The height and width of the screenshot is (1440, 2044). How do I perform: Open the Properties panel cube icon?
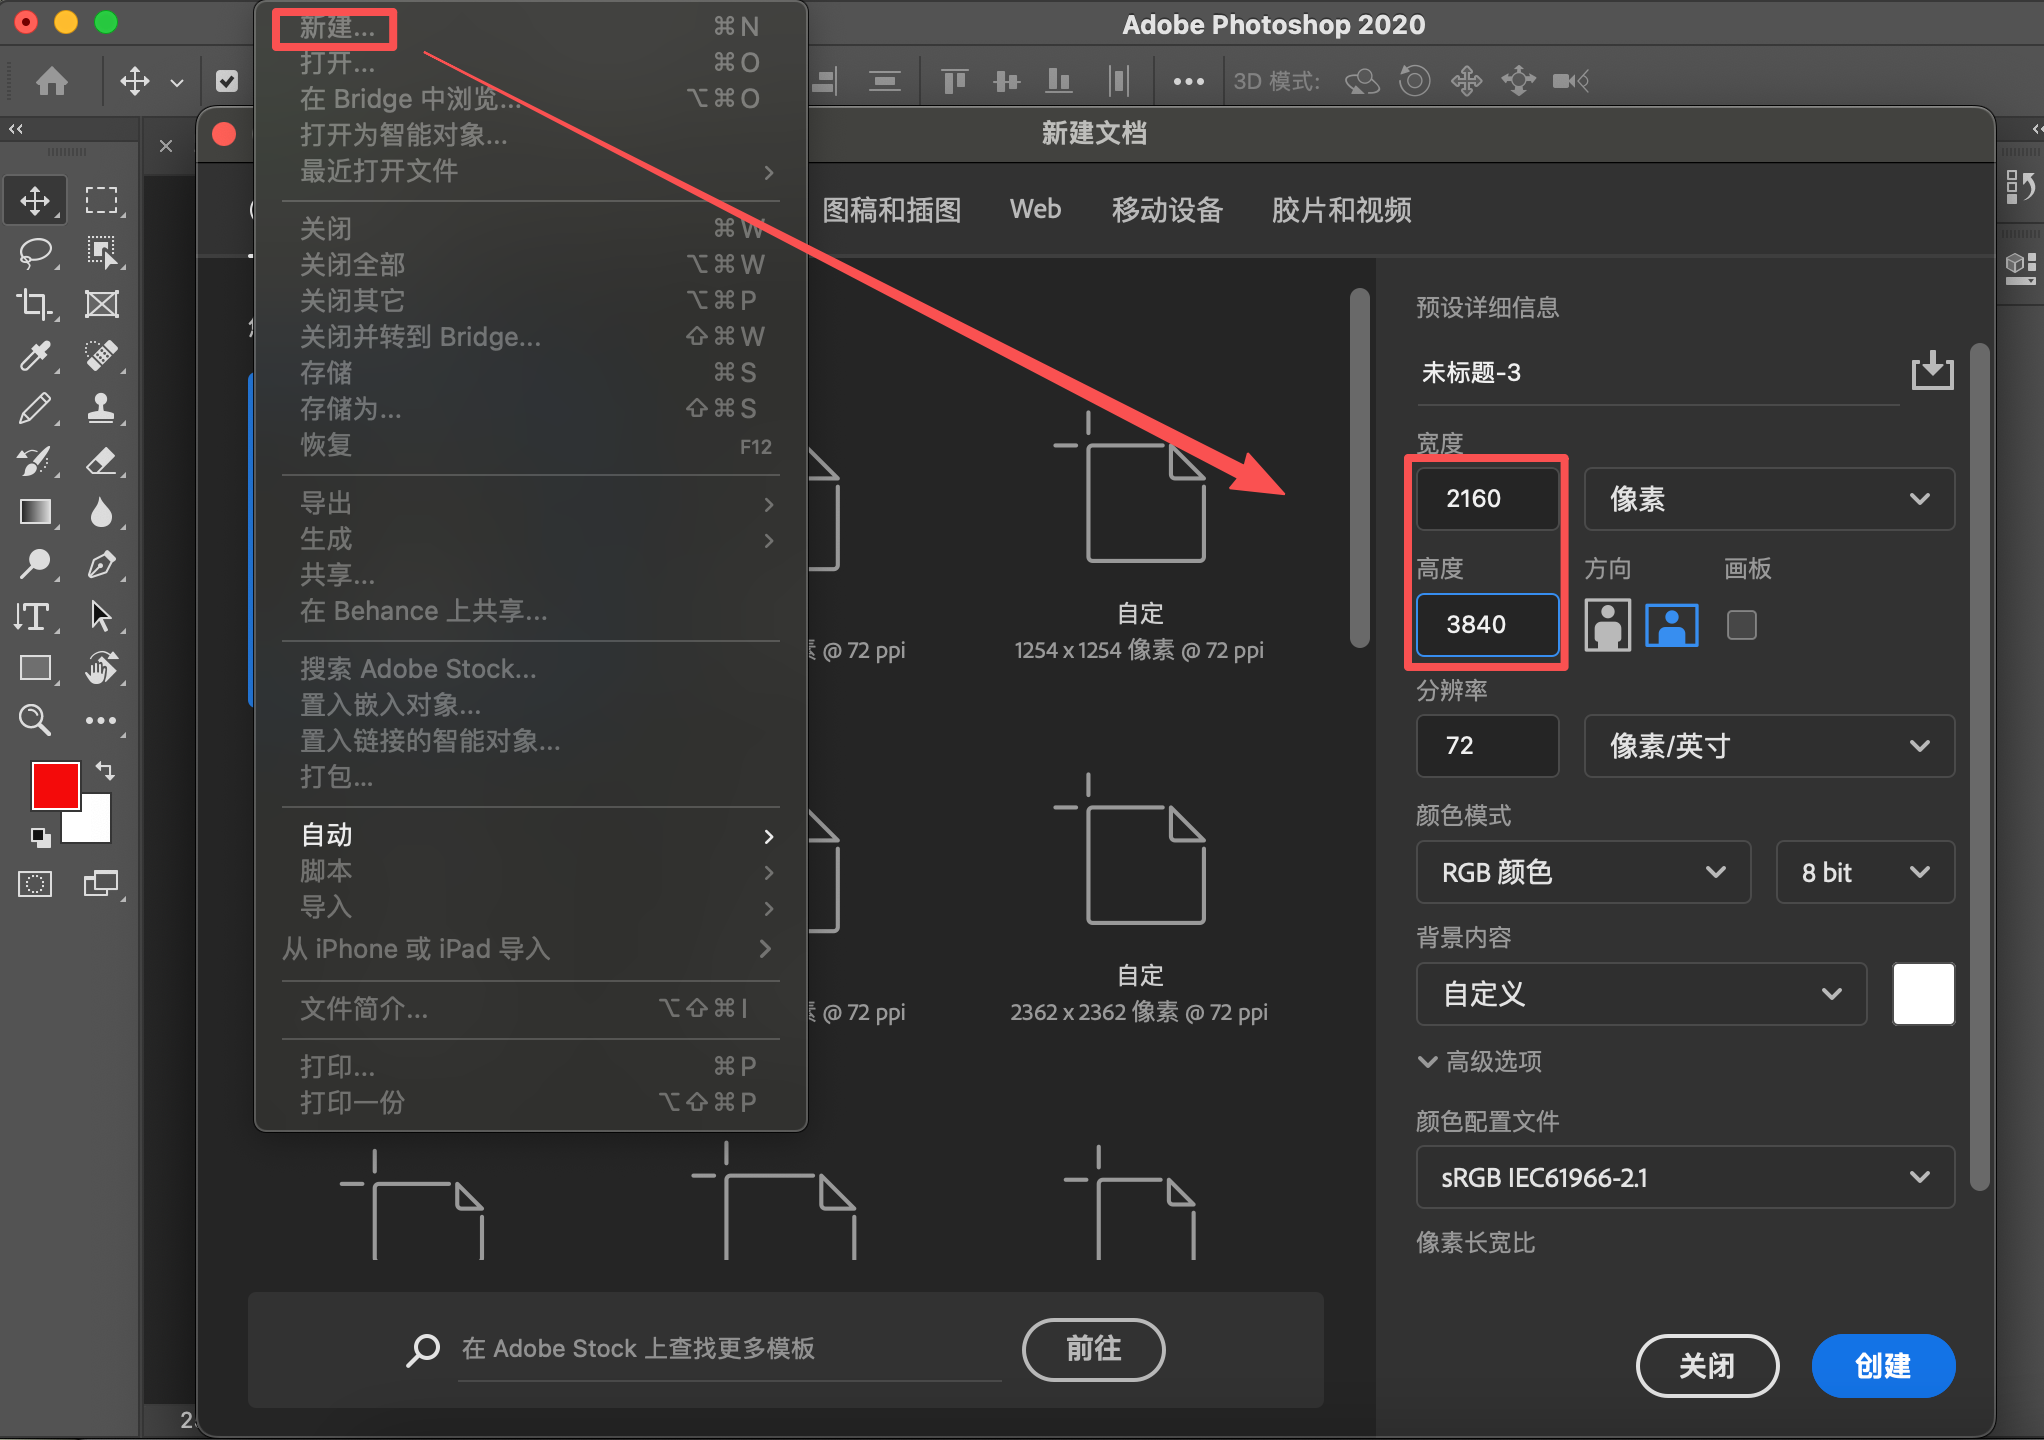coord(2020,267)
